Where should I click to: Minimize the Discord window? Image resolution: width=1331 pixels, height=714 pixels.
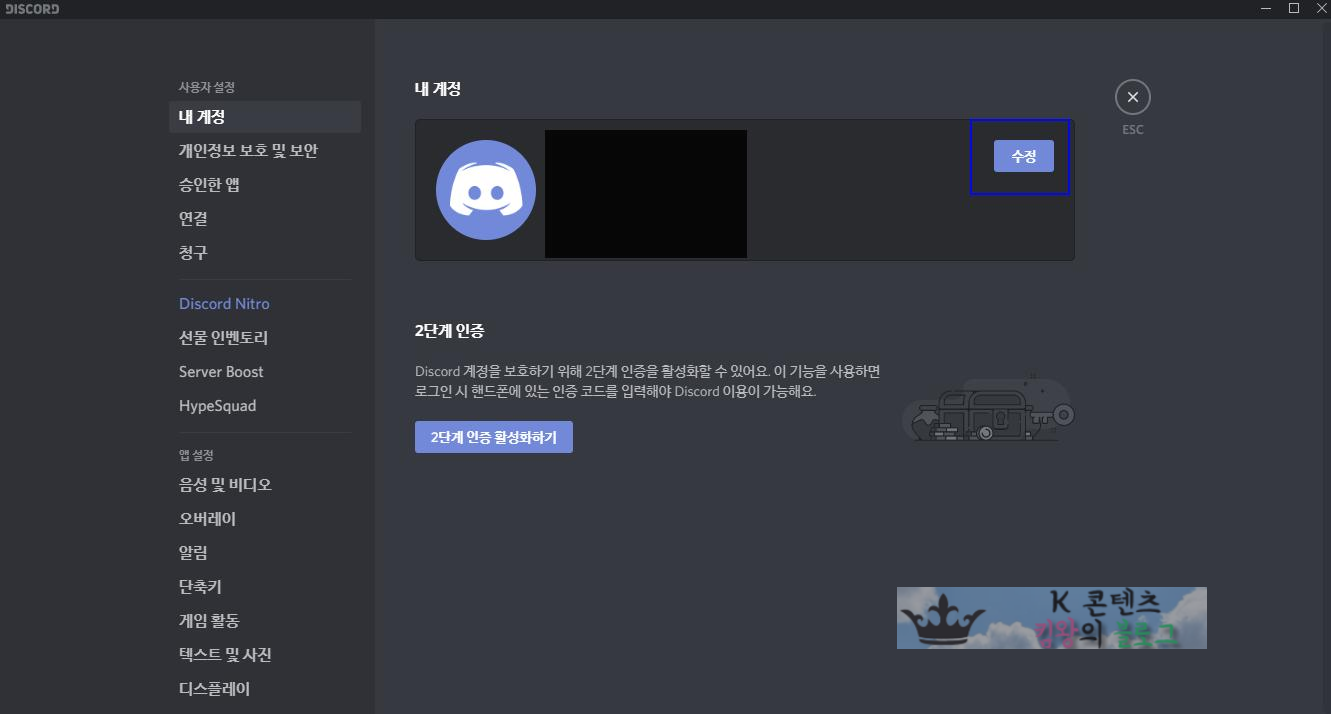[1267, 8]
